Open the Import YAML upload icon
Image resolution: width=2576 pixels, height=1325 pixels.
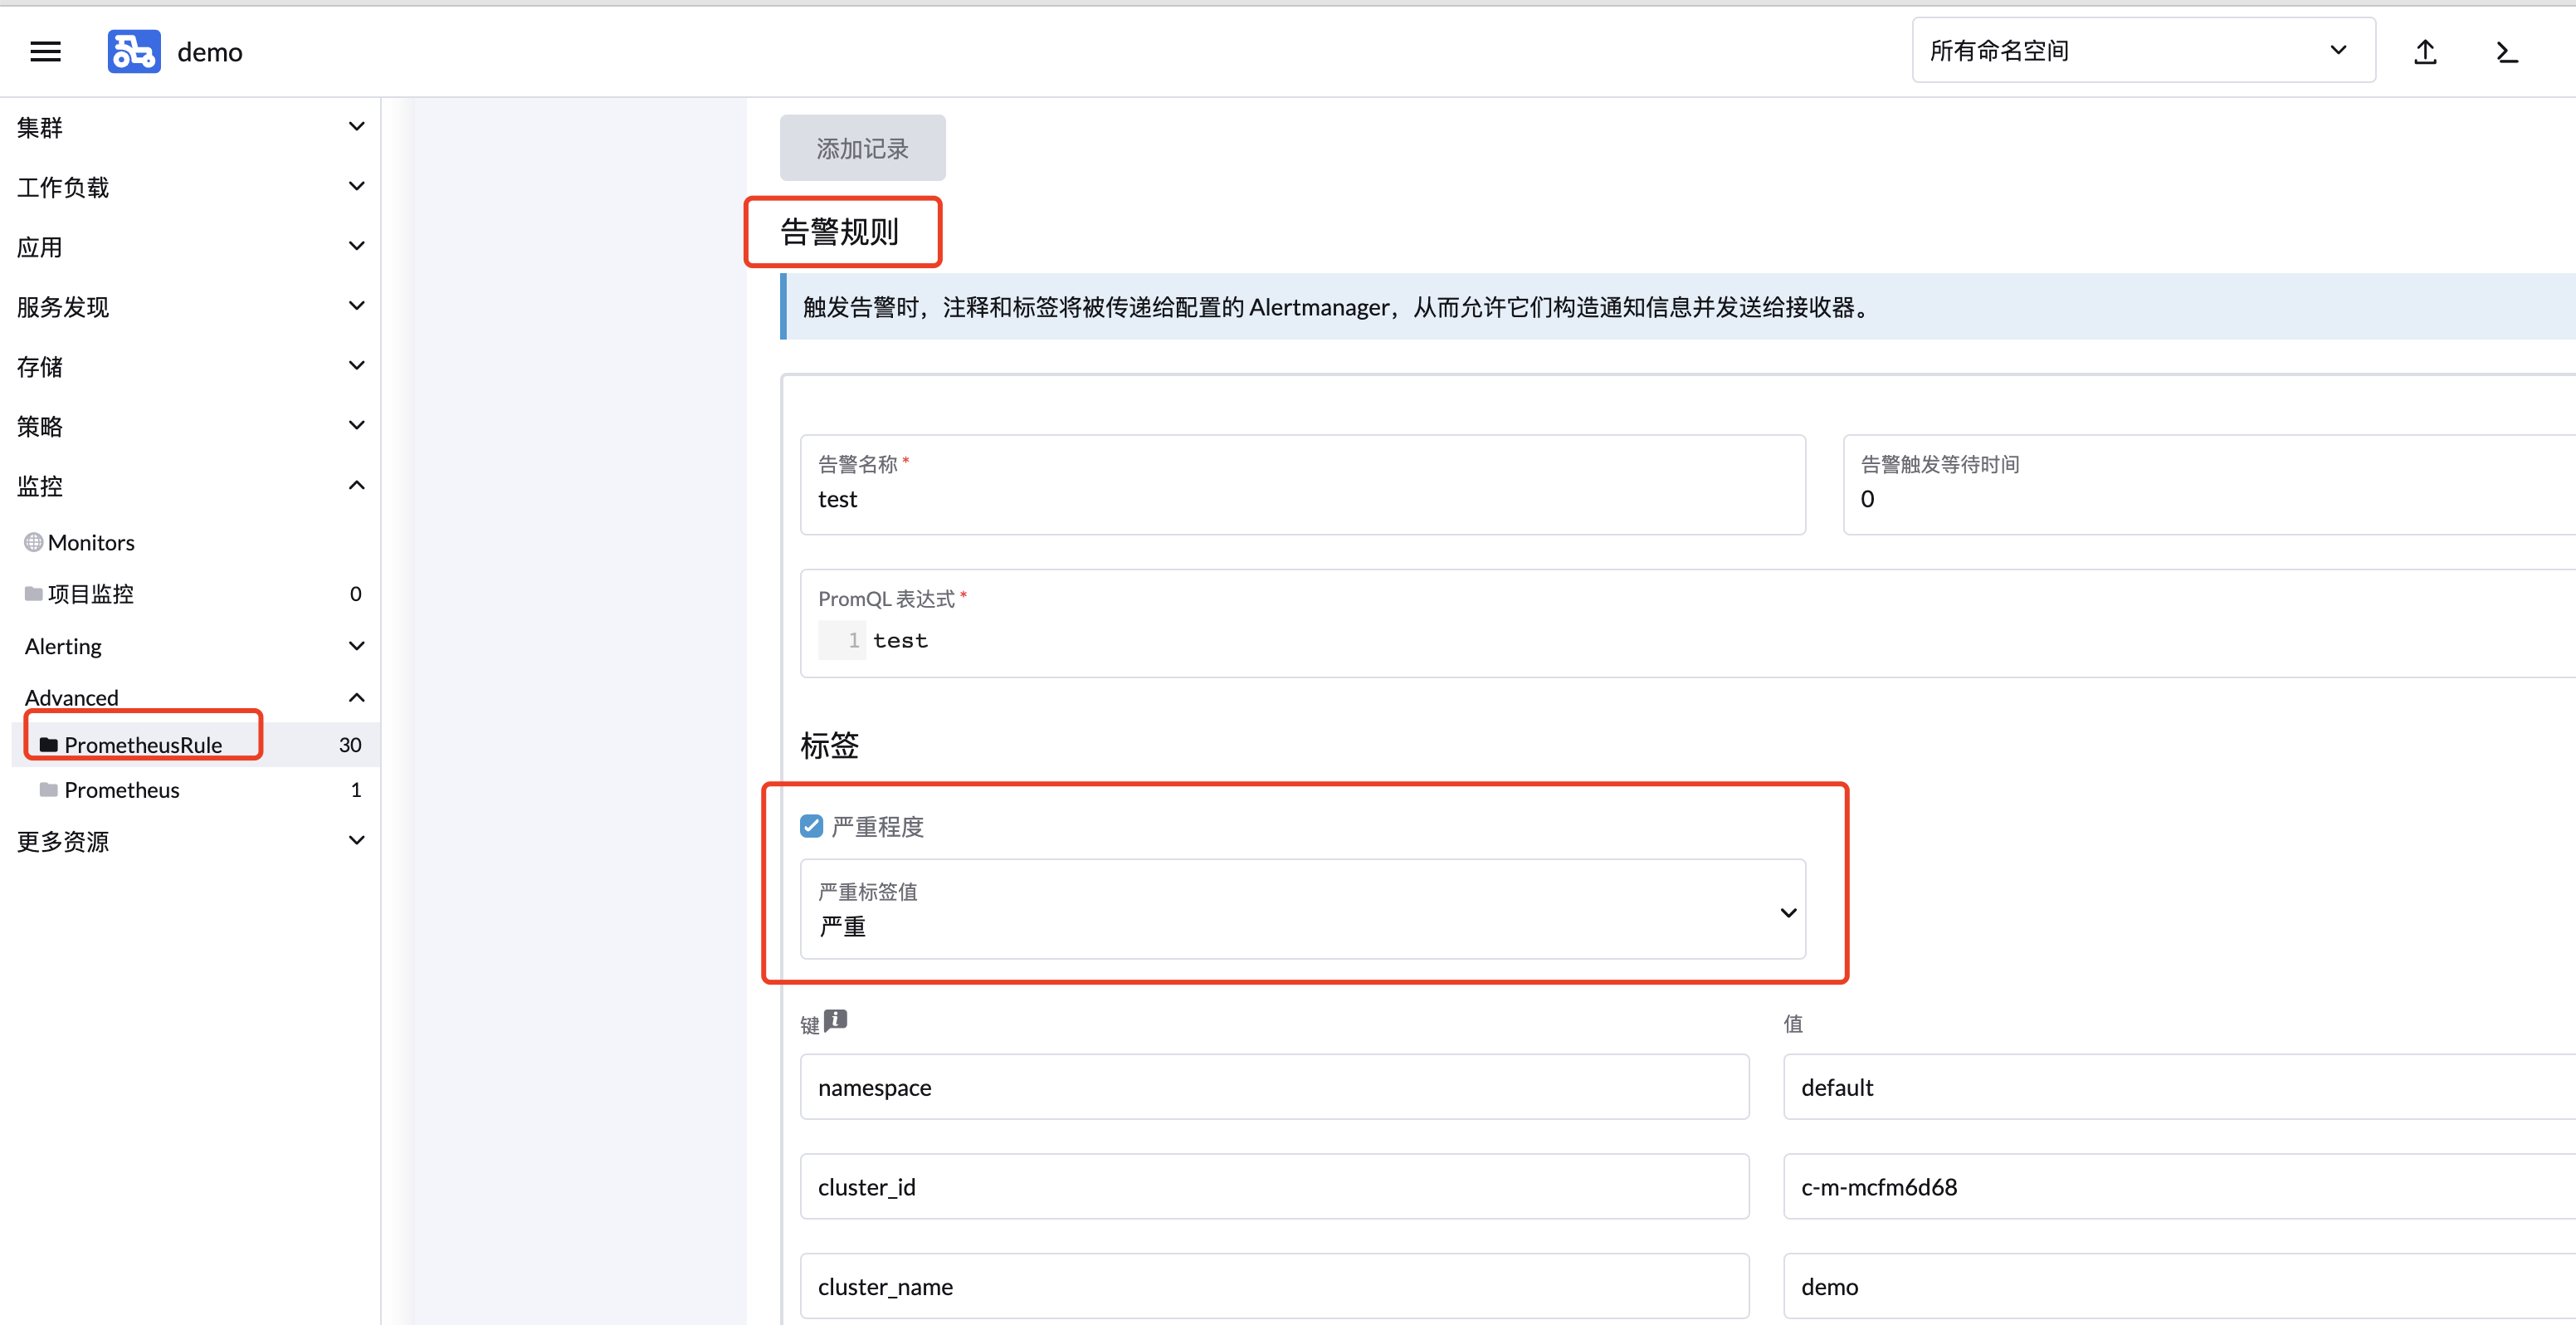pyautogui.click(x=2424, y=51)
